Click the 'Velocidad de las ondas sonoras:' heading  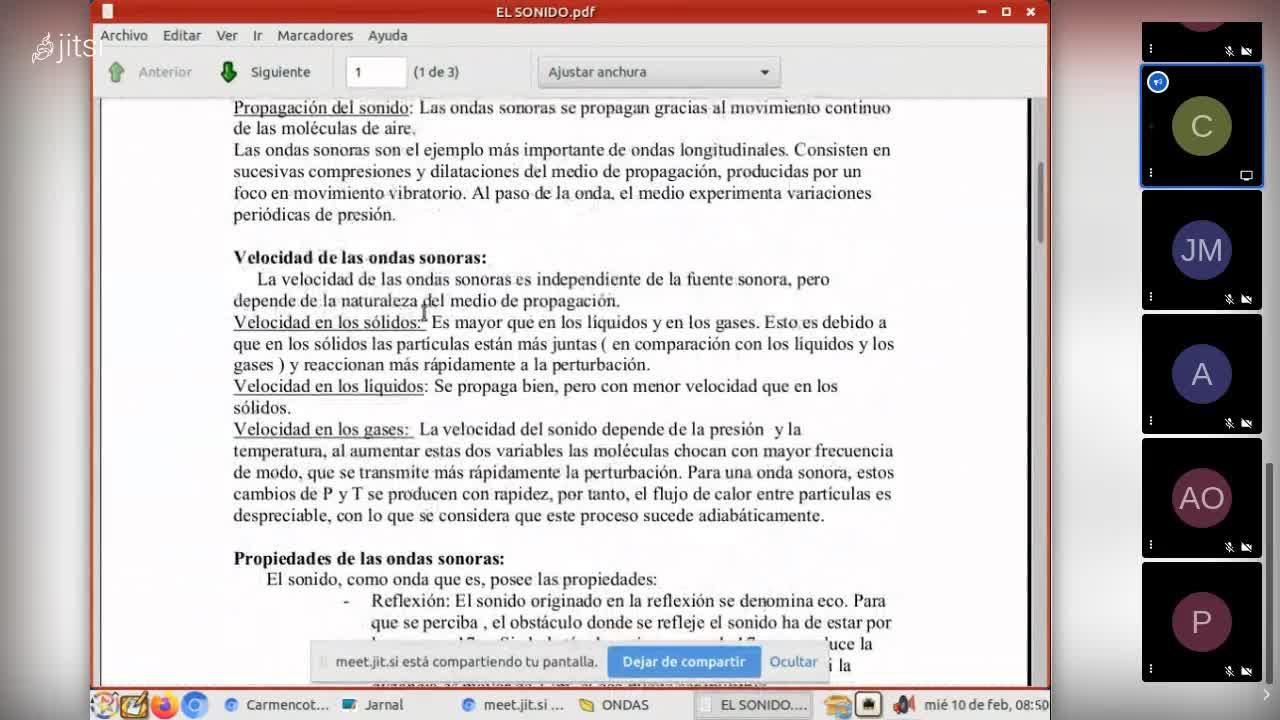(360, 257)
